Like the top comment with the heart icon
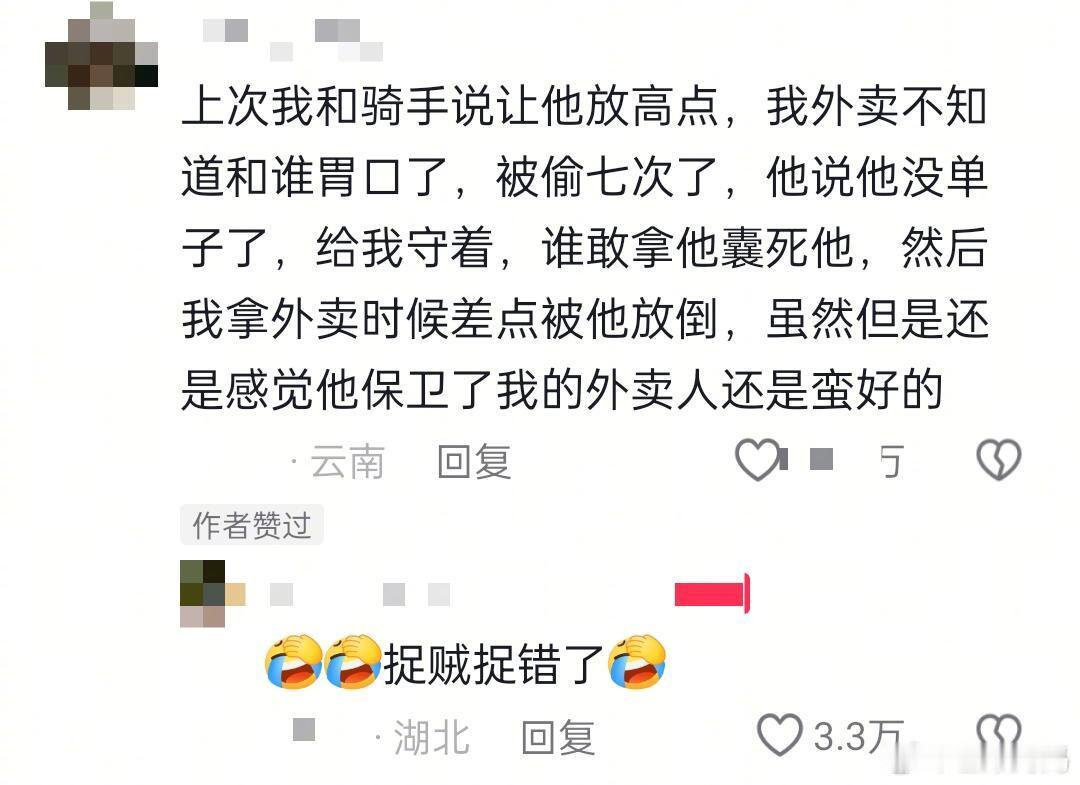 [758, 459]
